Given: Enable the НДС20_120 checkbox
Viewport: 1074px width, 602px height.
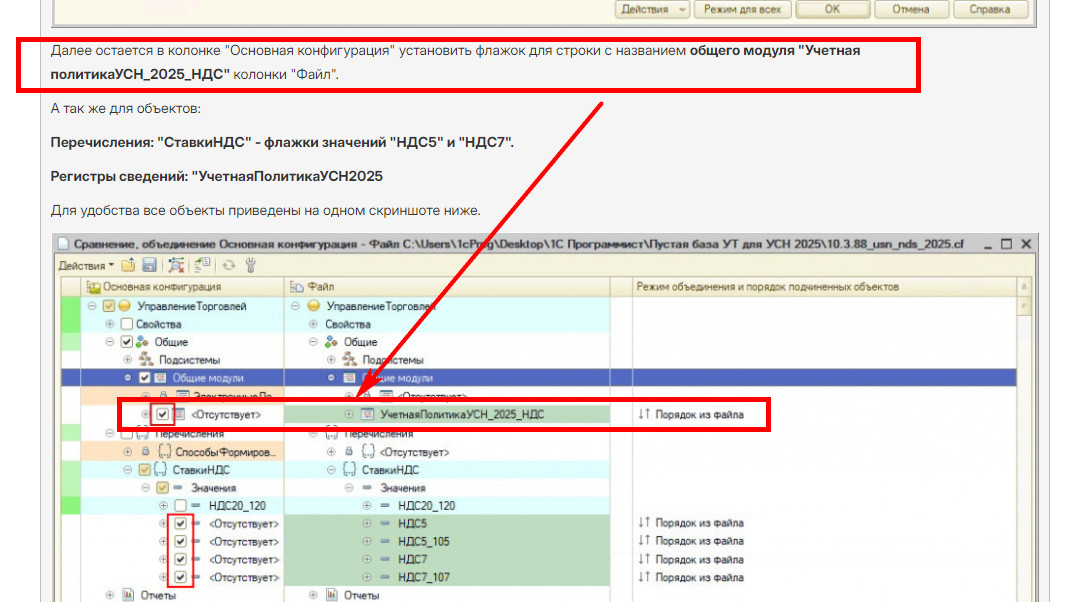Looking at the screenshot, I should pos(180,505).
